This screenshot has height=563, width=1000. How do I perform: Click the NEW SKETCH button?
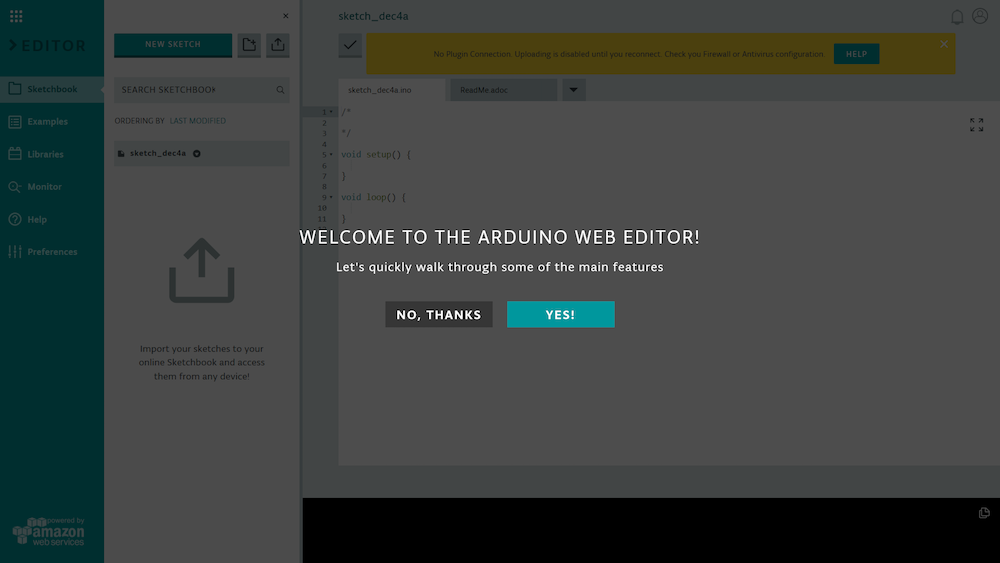point(173,45)
